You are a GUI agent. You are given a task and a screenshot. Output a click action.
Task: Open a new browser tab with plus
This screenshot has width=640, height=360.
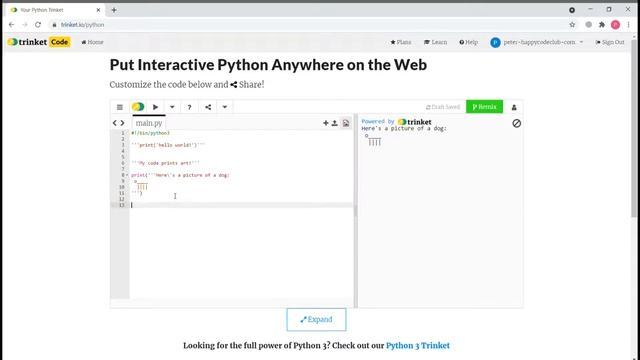(114, 10)
